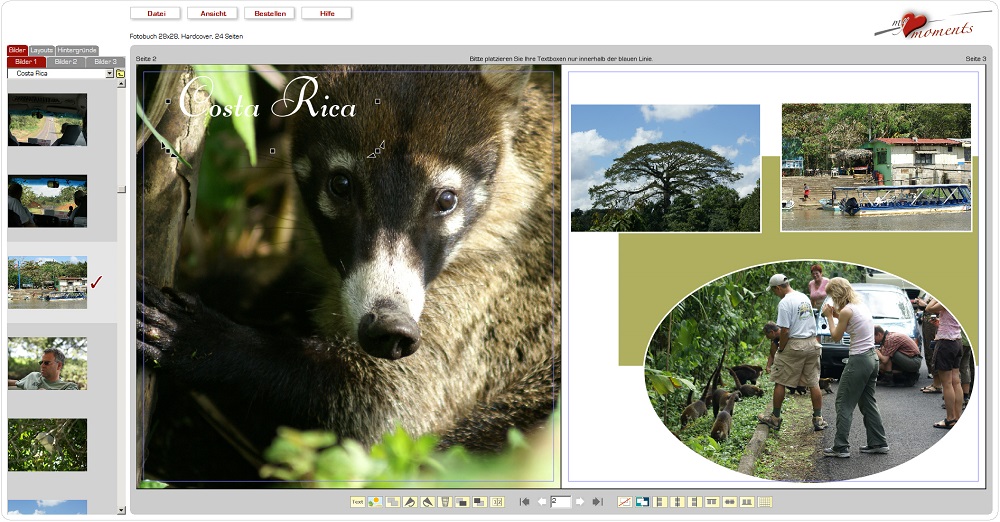
Task: Jump to the first page
Action: pos(524,502)
